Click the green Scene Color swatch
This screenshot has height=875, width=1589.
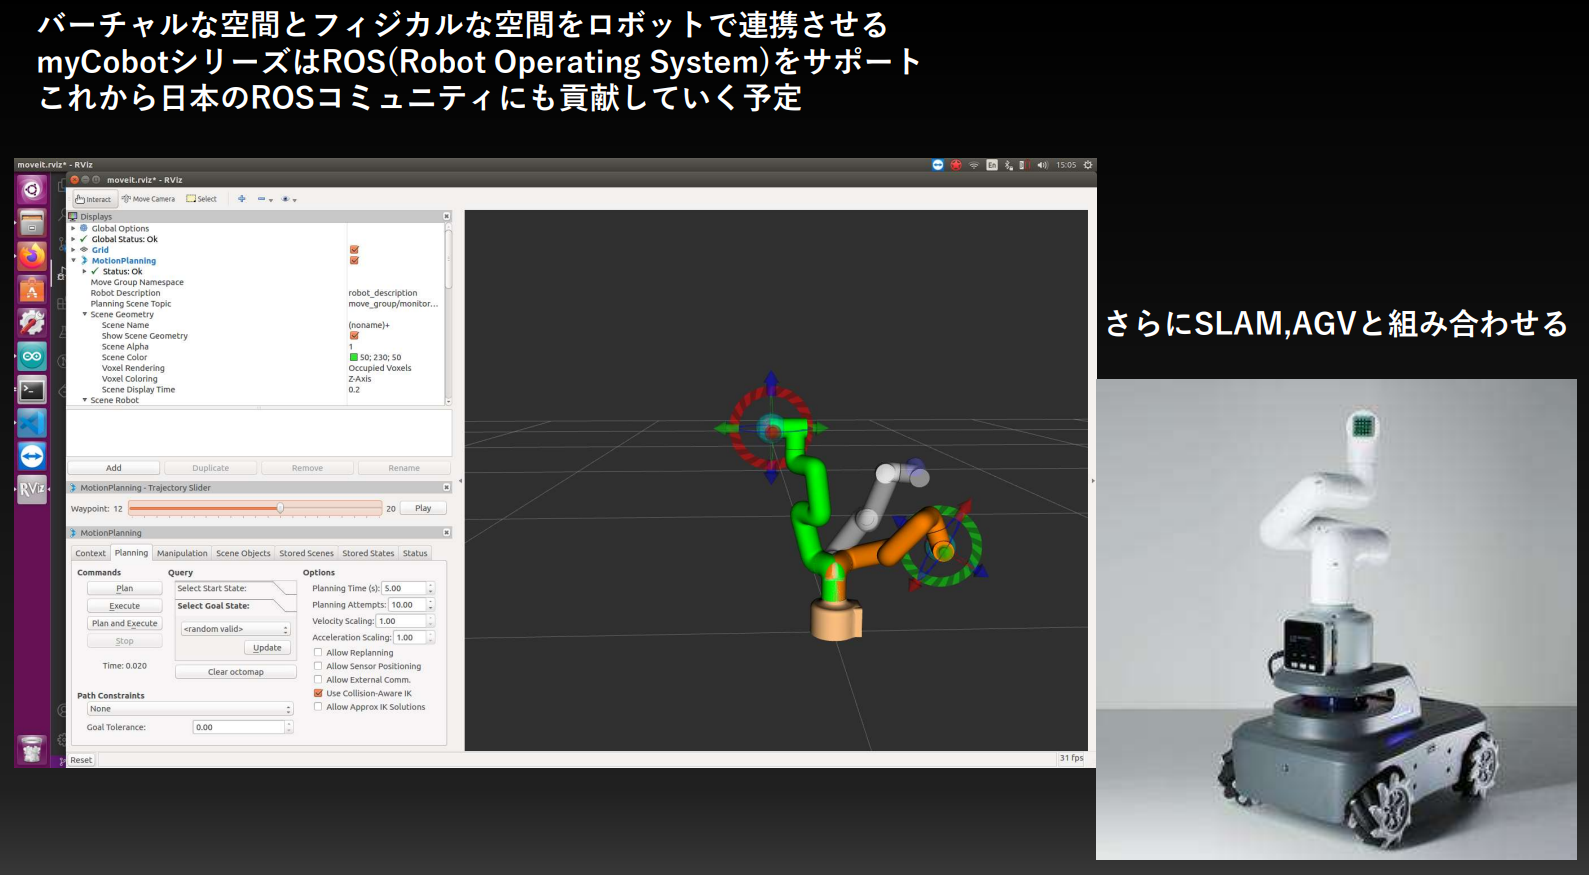pyautogui.click(x=353, y=357)
